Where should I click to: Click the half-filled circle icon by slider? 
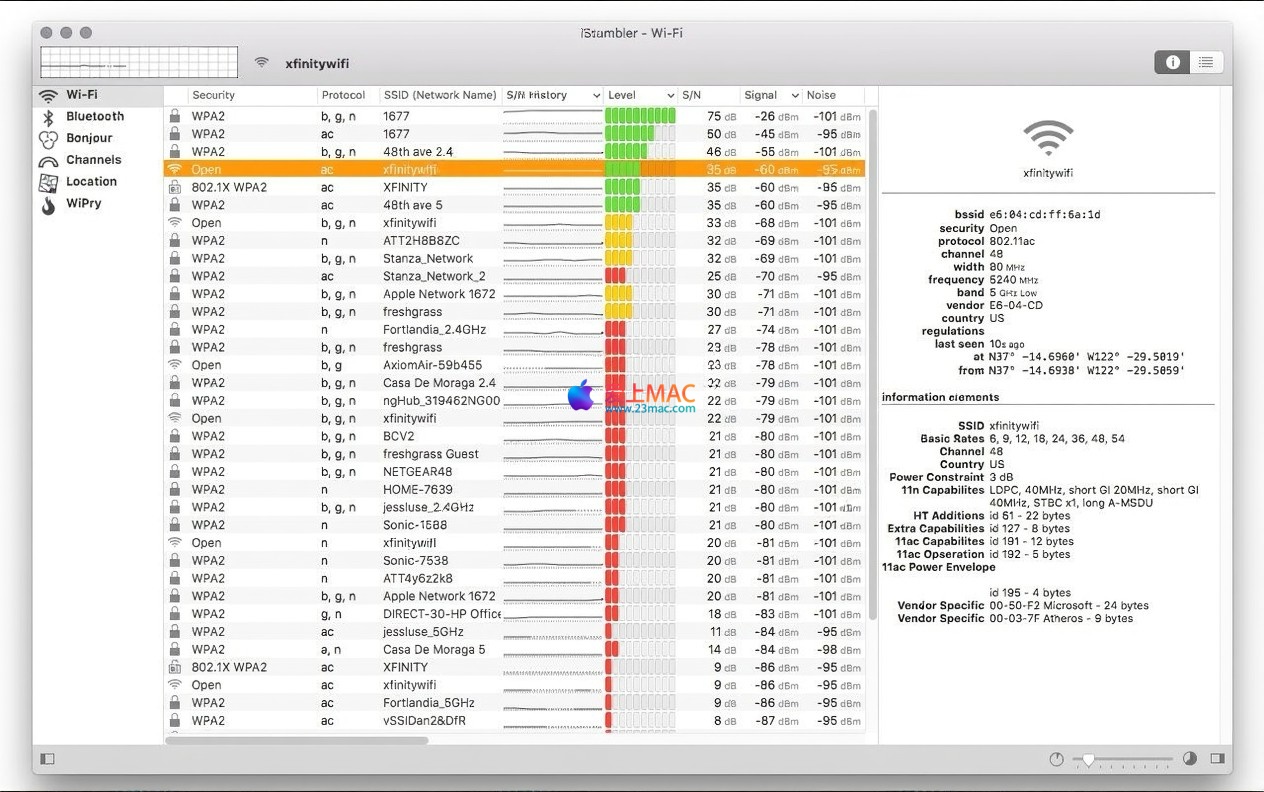coord(1190,759)
